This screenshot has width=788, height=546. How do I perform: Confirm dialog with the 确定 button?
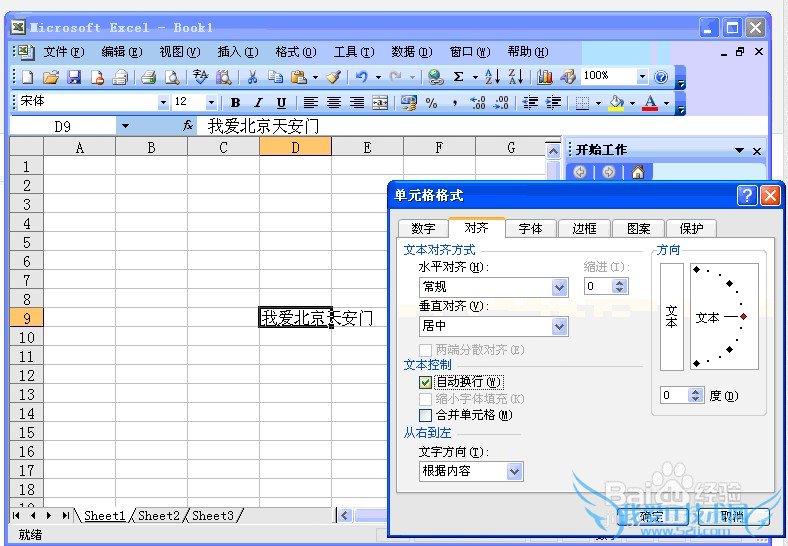tap(652, 517)
